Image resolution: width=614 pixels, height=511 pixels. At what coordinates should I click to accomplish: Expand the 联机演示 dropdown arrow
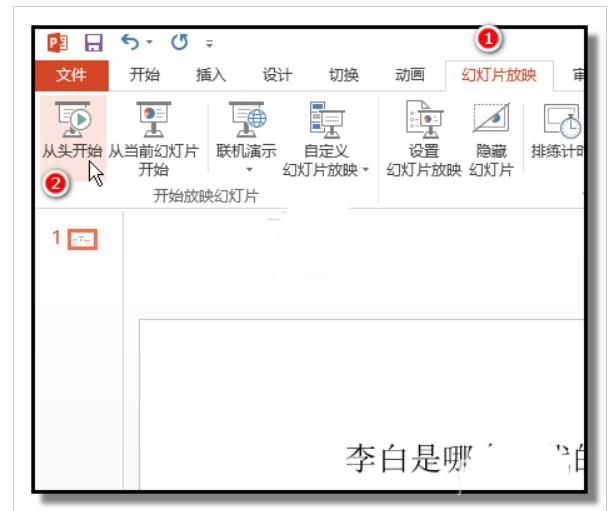(249, 170)
